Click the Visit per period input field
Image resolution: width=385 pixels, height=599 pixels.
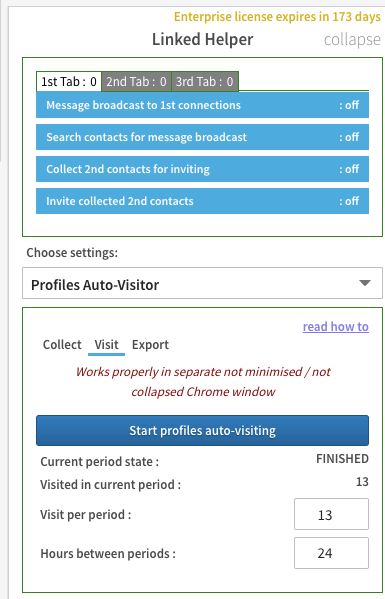[332, 514]
